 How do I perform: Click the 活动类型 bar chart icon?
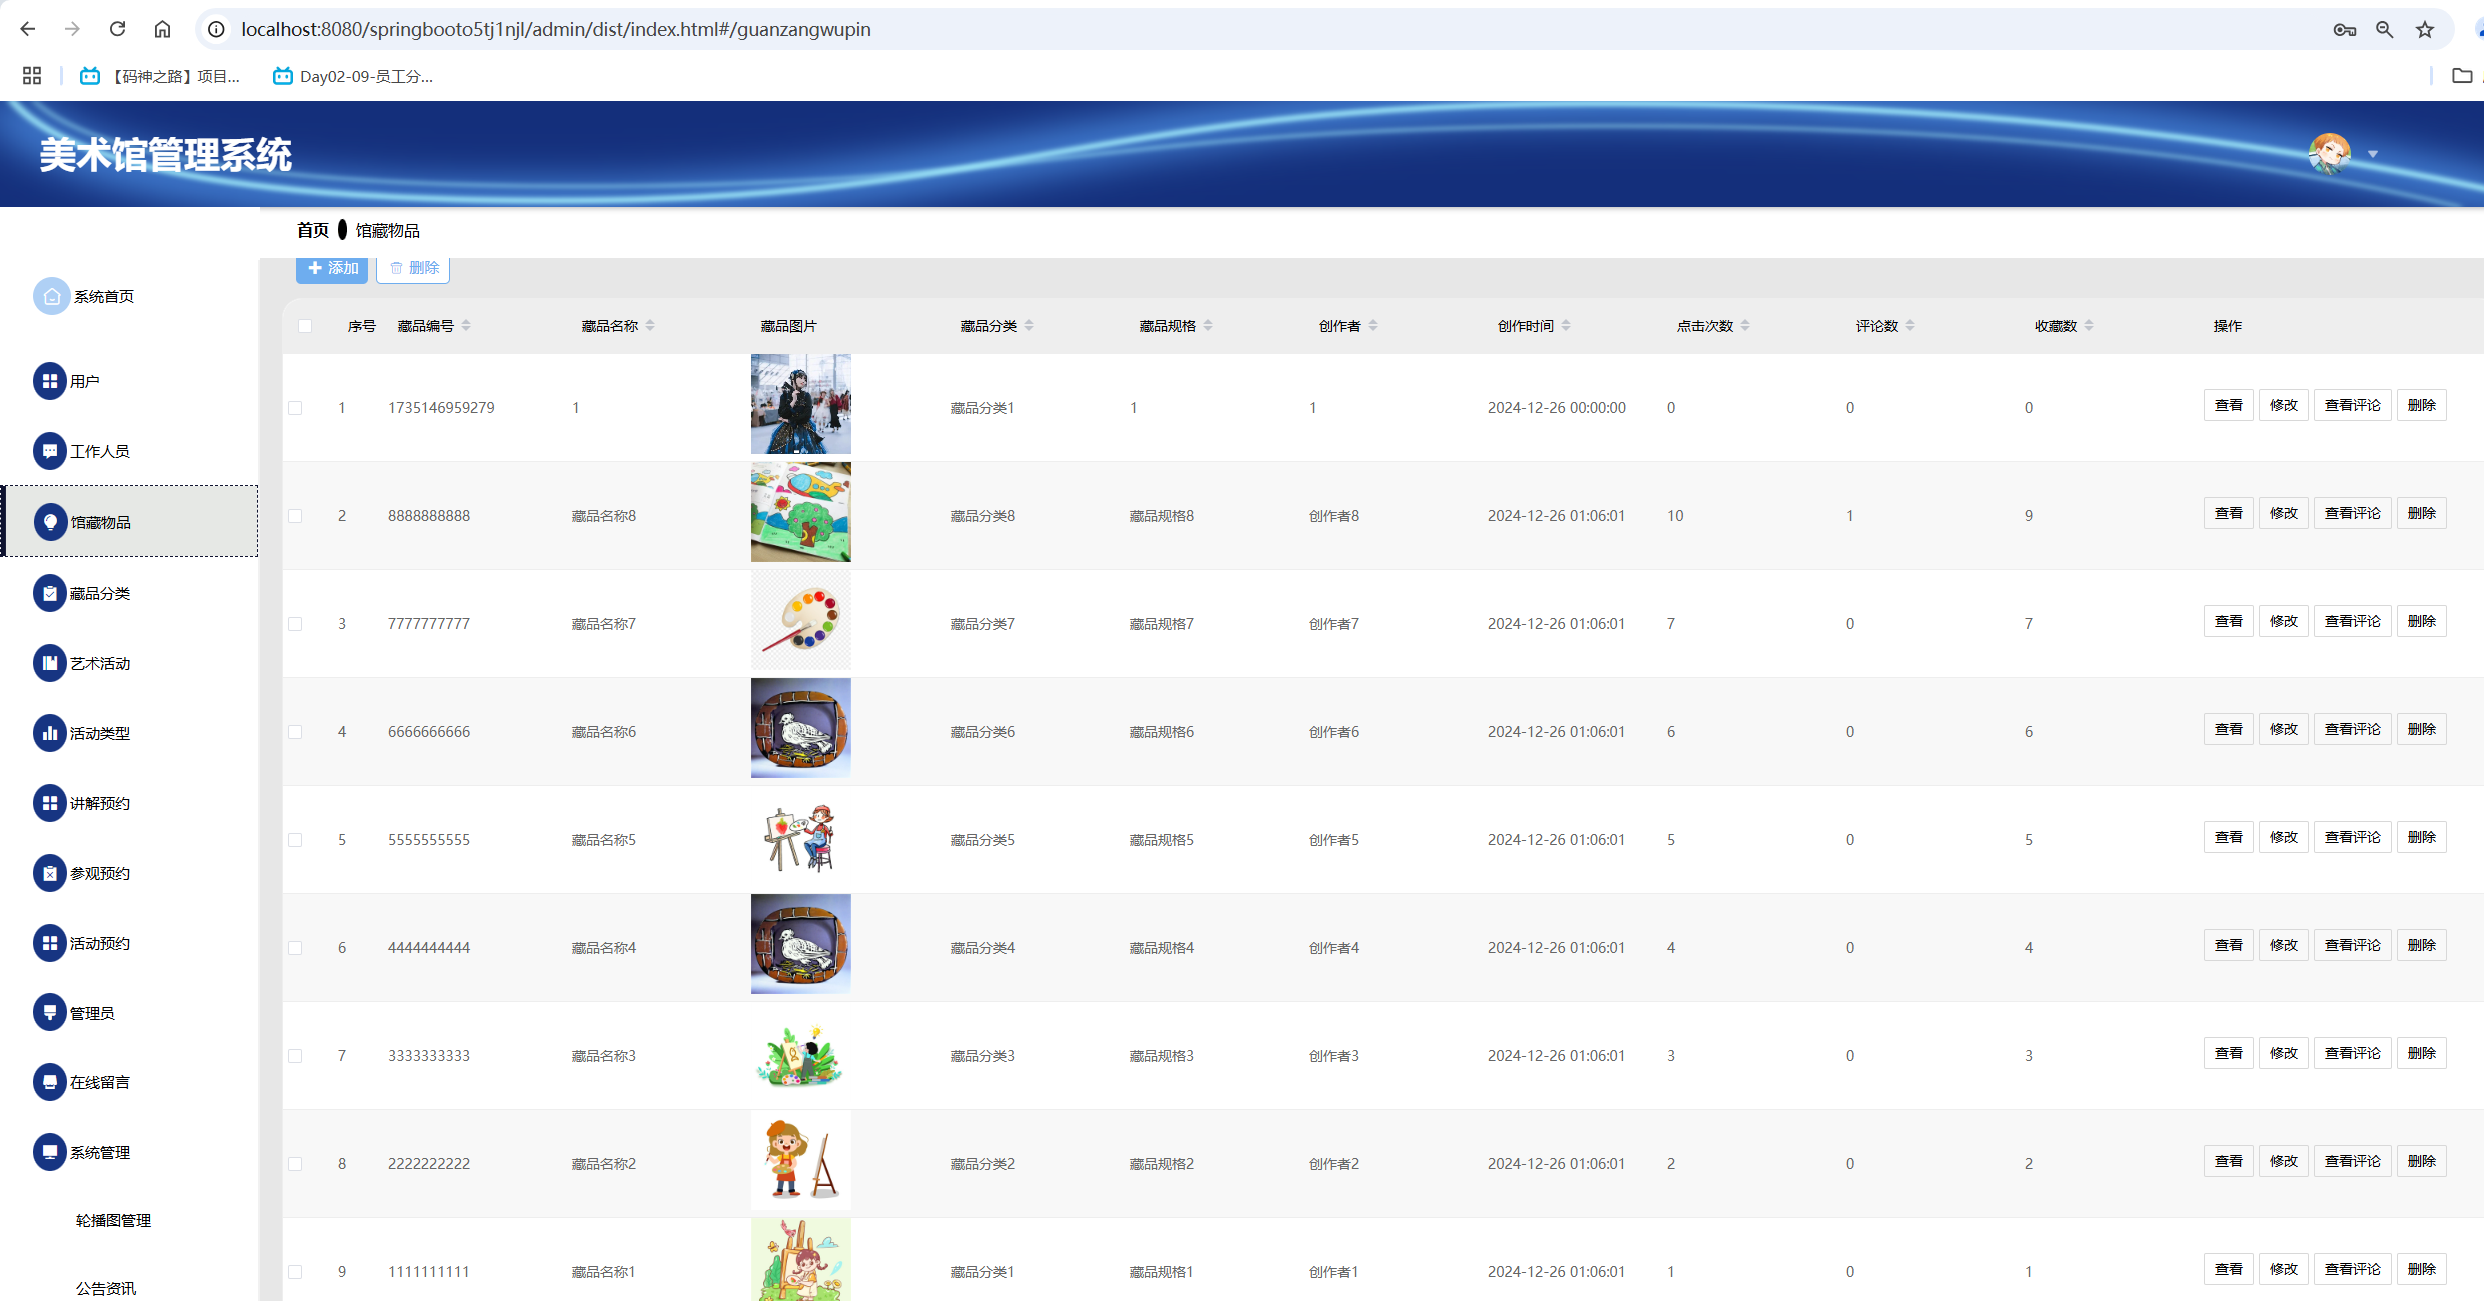(x=49, y=733)
